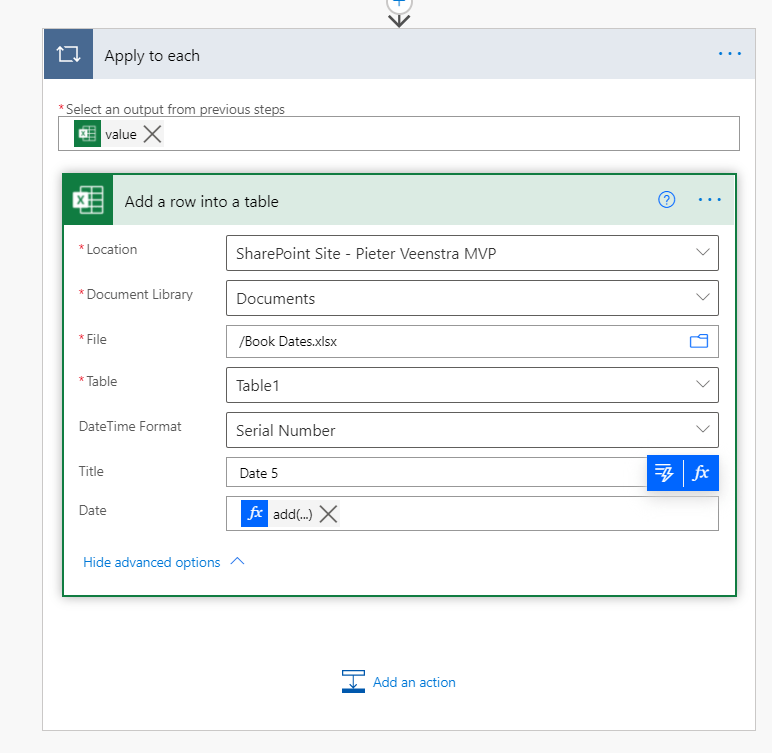Remove the add(...) expression token
Screen dimensions: 772x753
point(328,514)
